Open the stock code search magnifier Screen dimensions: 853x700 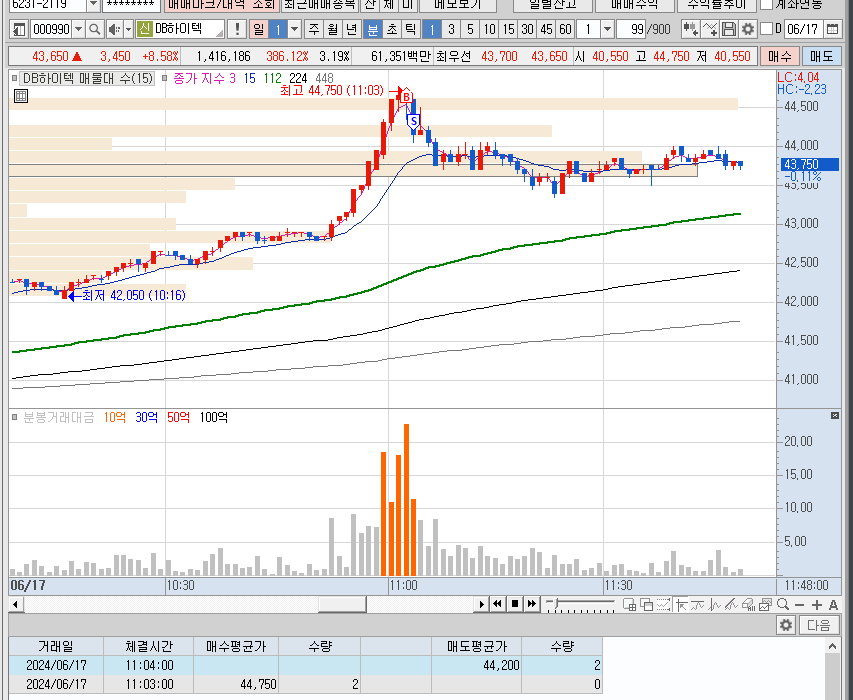coord(95,29)
